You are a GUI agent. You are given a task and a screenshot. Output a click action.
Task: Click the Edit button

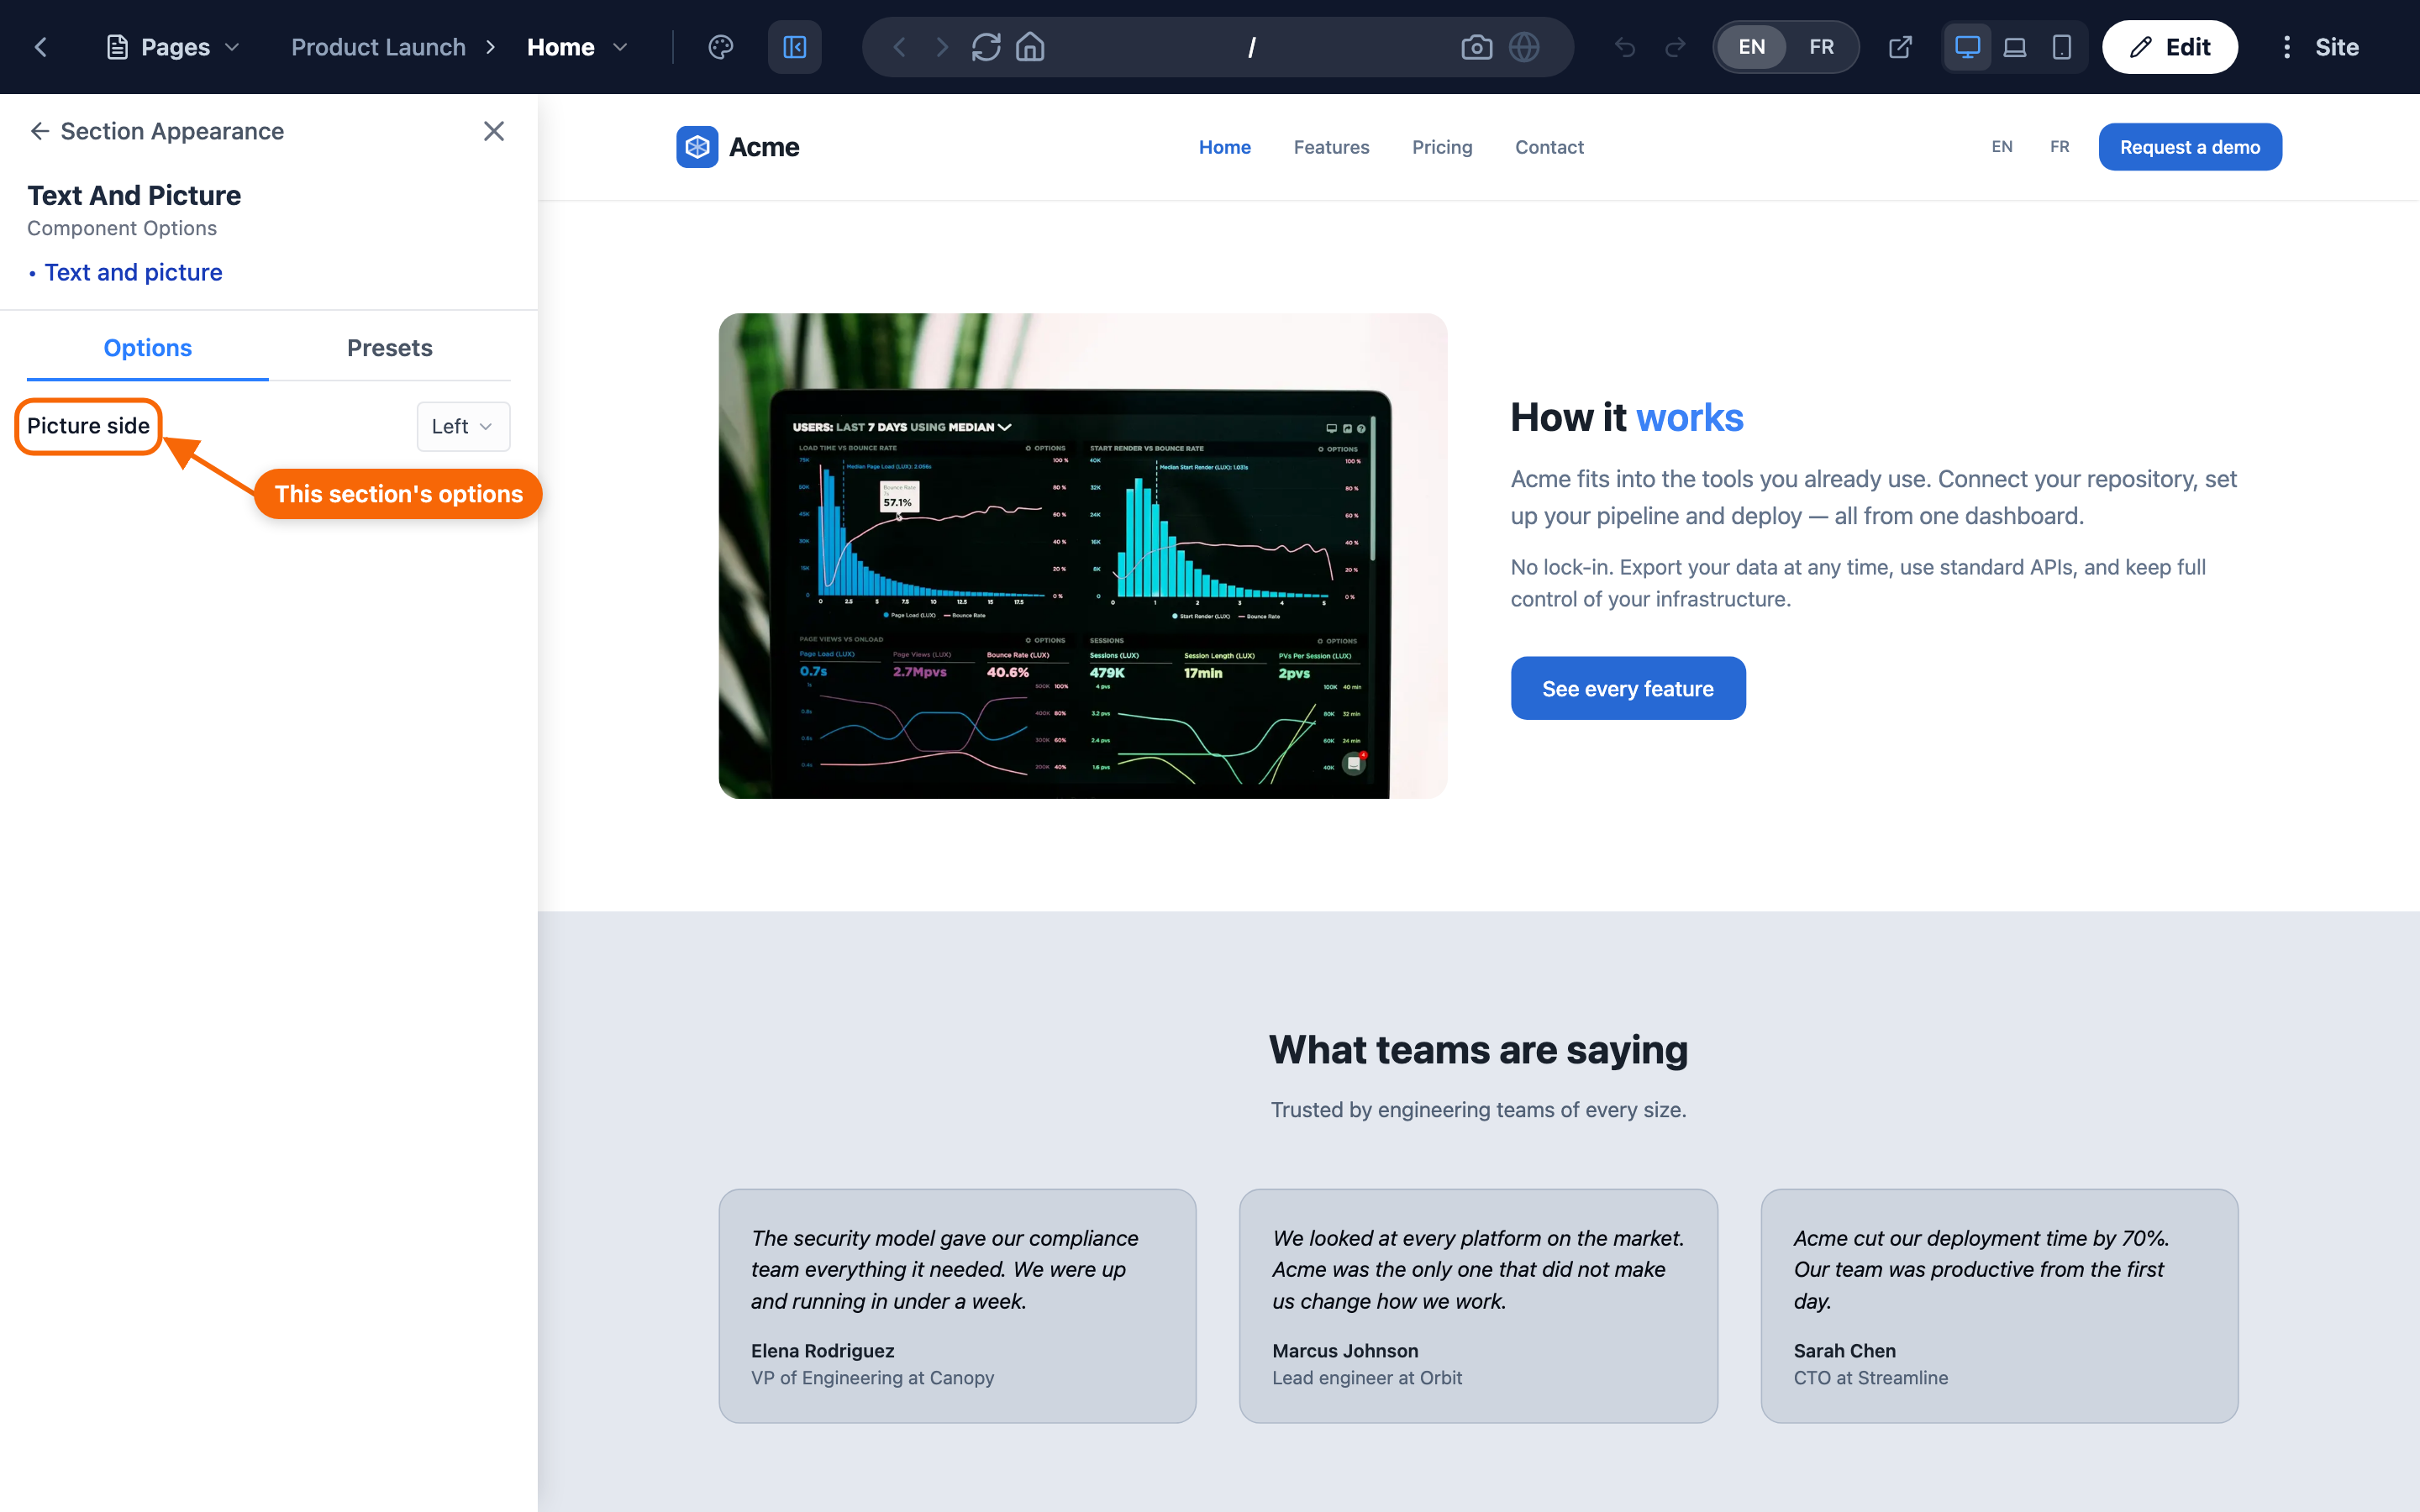coord(2170,47)
